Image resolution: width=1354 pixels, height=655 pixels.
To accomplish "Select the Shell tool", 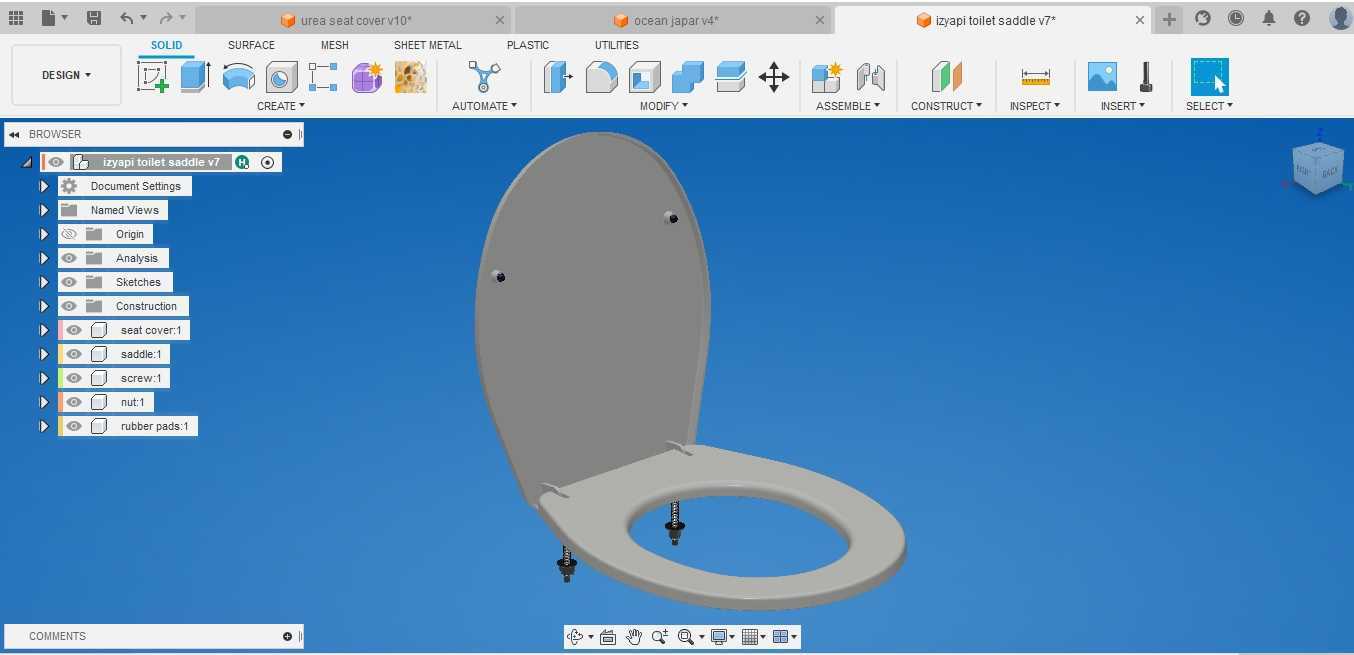I will (644, 77).
